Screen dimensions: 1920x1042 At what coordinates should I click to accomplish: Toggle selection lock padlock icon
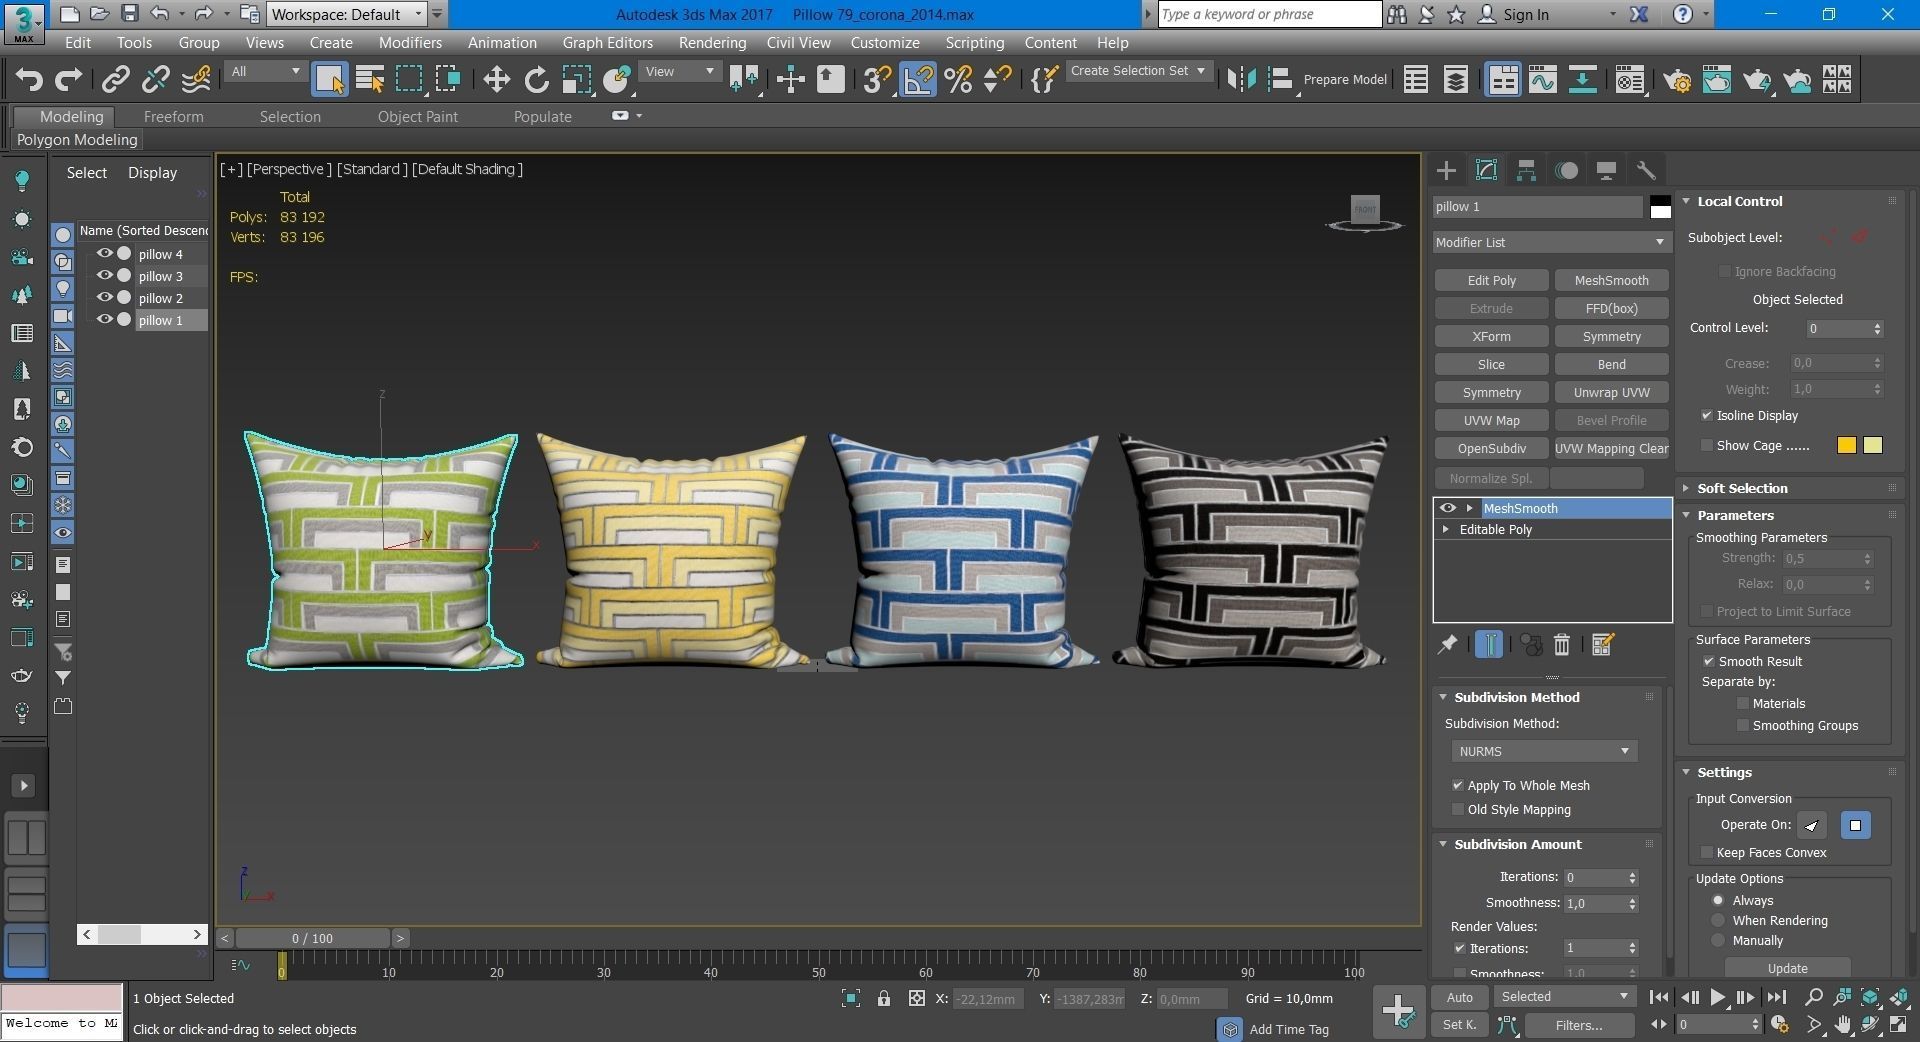pyautogui.click(x=884, y=998)
